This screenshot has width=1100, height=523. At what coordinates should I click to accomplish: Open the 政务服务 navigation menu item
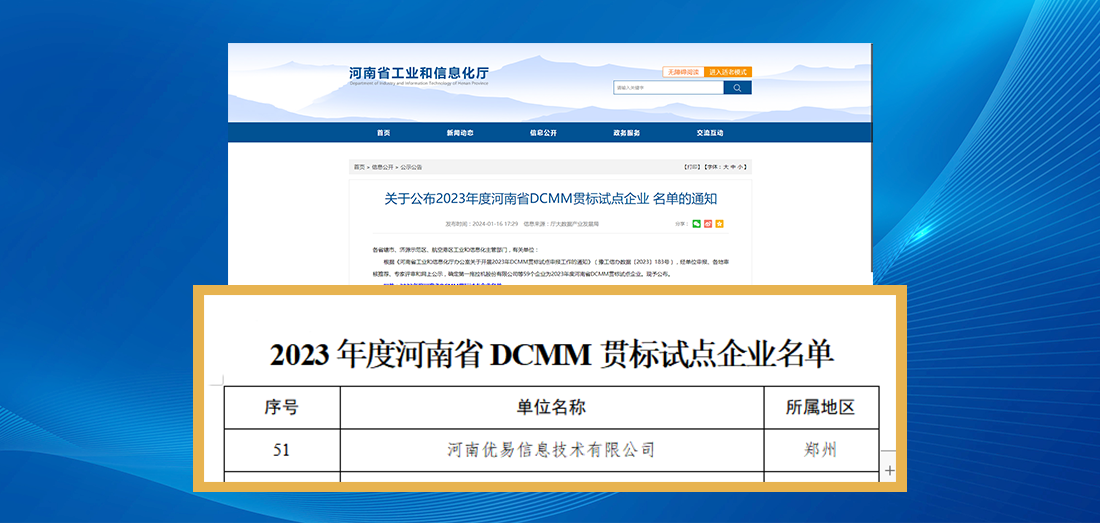(x=626, y=133)
